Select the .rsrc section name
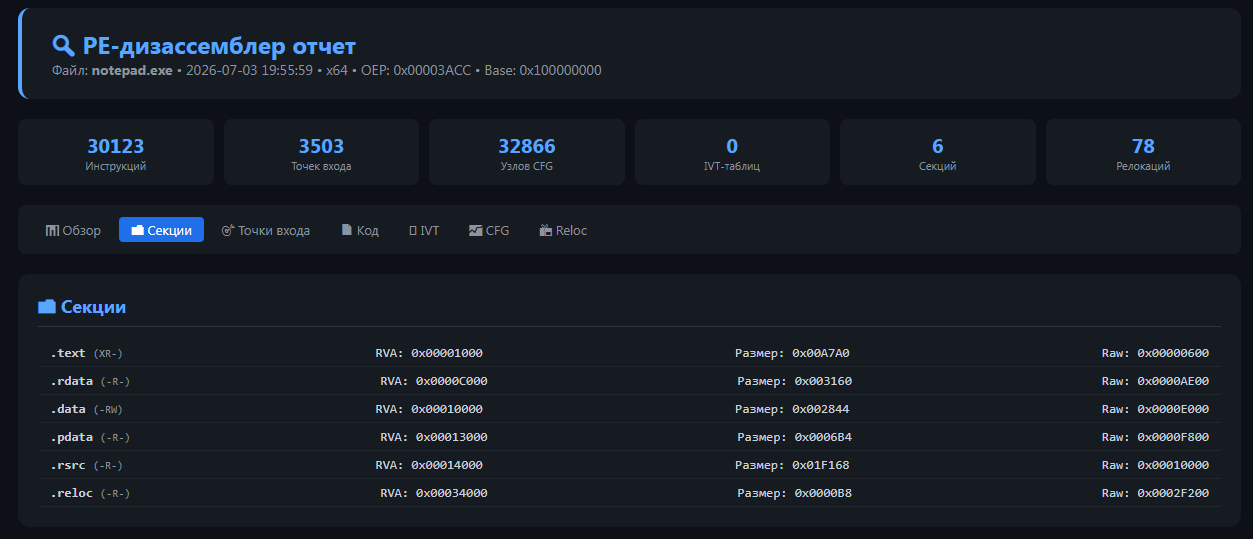Image resolution: width=1253 pixels, height=539 pixels. click(68, 465)
